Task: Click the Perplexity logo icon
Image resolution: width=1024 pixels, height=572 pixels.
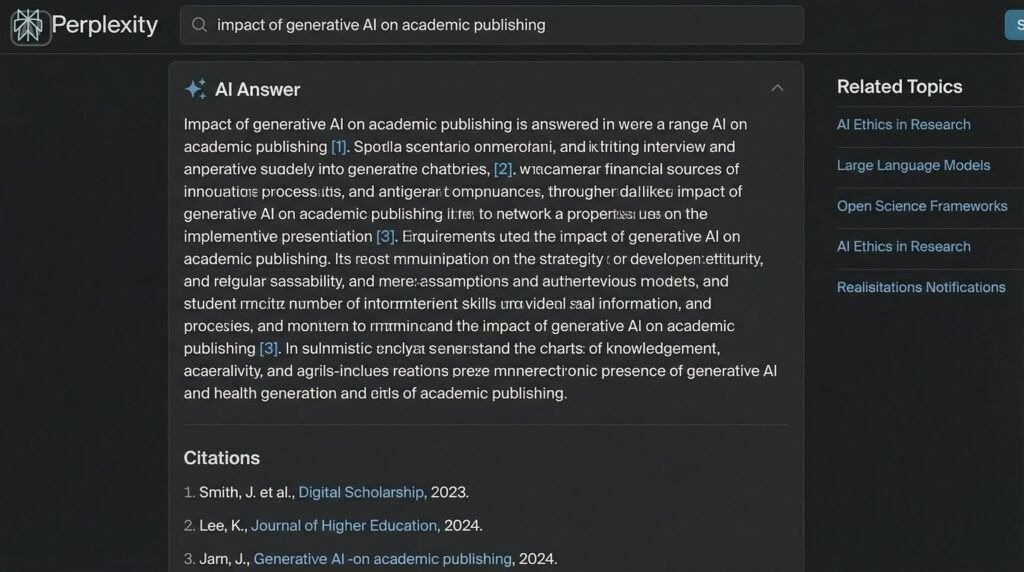Action: [x=29, y=26]
